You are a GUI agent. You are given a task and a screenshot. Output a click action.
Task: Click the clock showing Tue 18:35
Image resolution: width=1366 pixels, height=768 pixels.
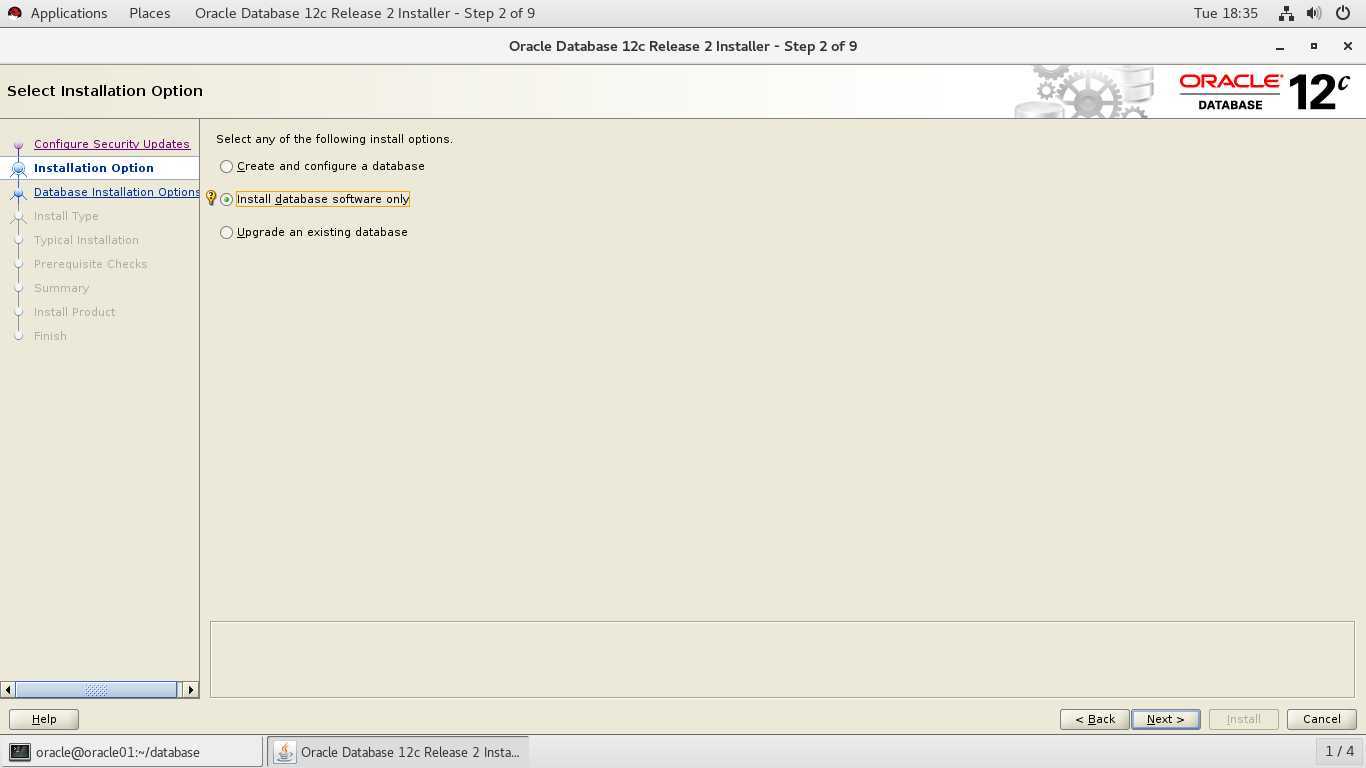1225,13
